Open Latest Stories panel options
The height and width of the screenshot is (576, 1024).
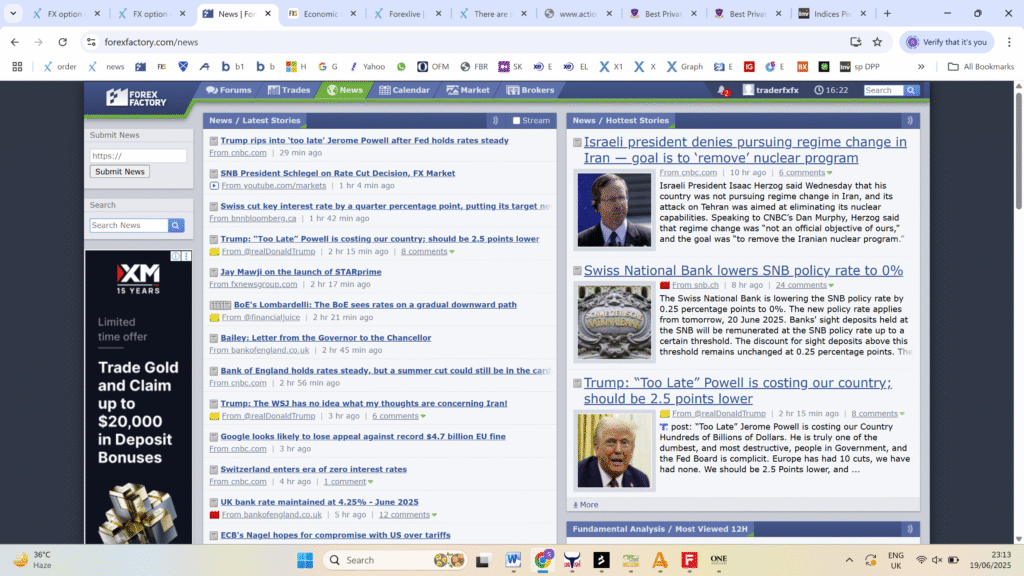[495, 121]
